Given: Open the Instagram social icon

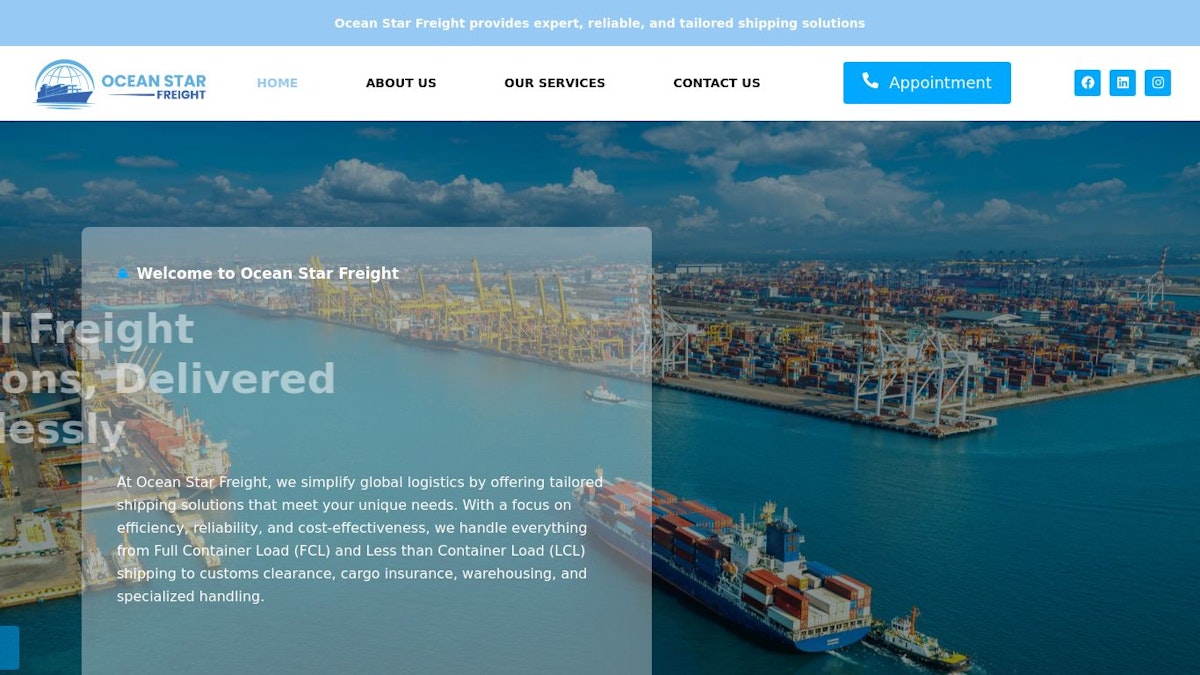Looking at the screenshot, I should tap(1157, 83).
